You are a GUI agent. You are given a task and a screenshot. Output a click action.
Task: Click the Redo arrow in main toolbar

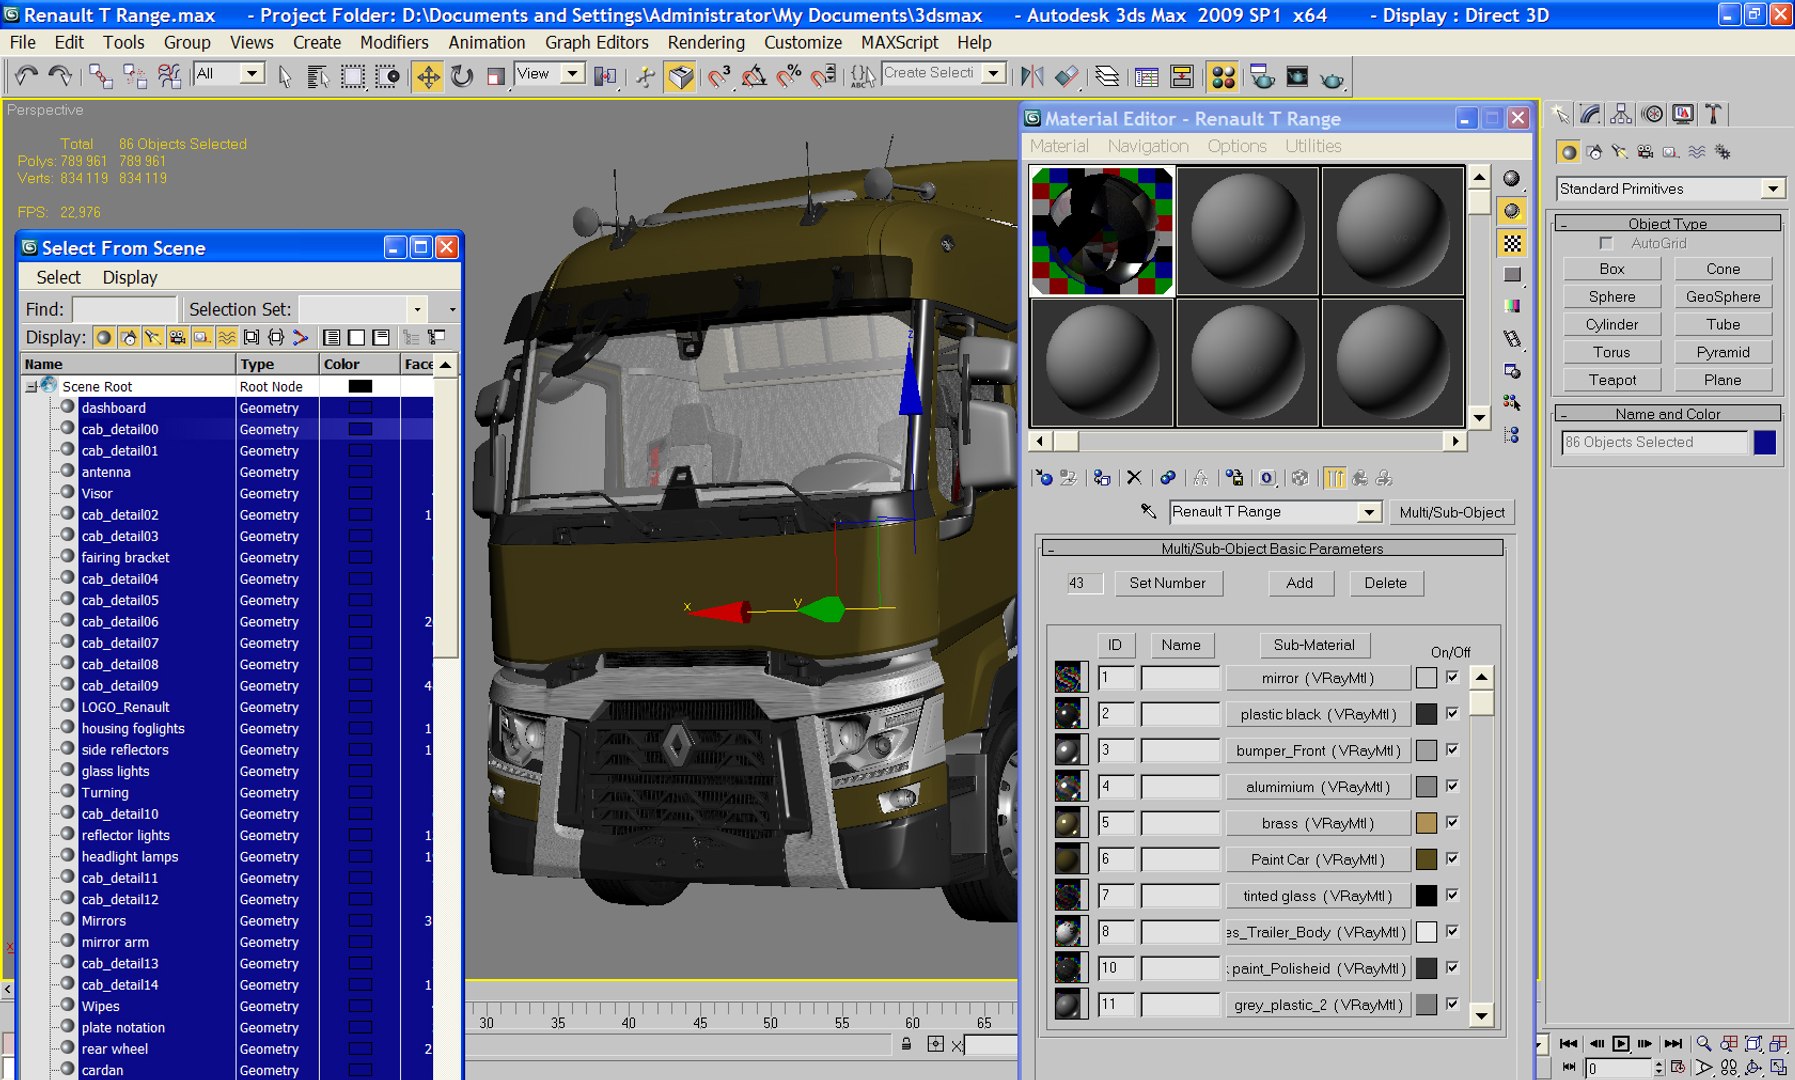tap(60, 76)
